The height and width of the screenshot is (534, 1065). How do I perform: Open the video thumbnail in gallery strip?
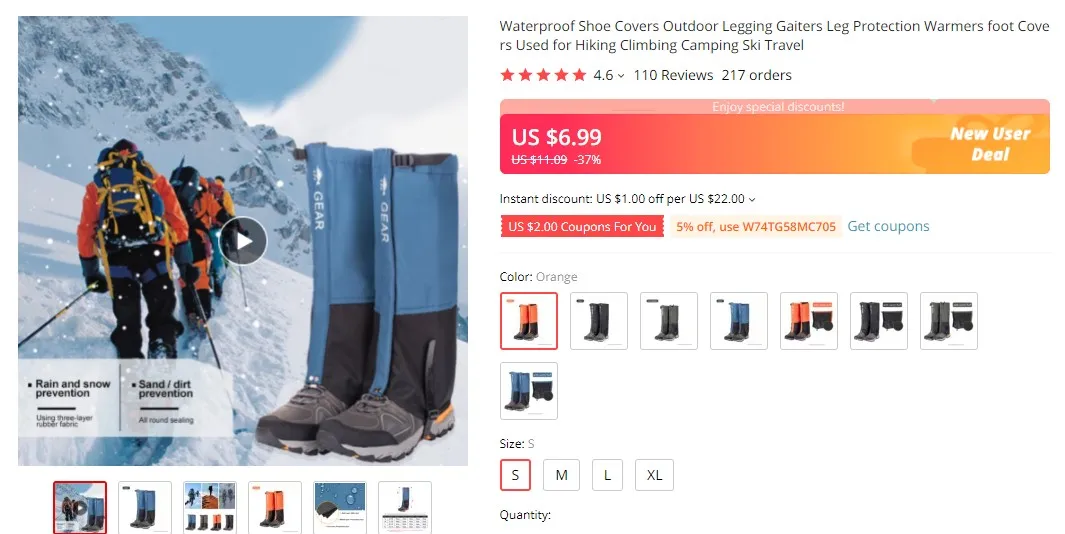pos(80,508)
